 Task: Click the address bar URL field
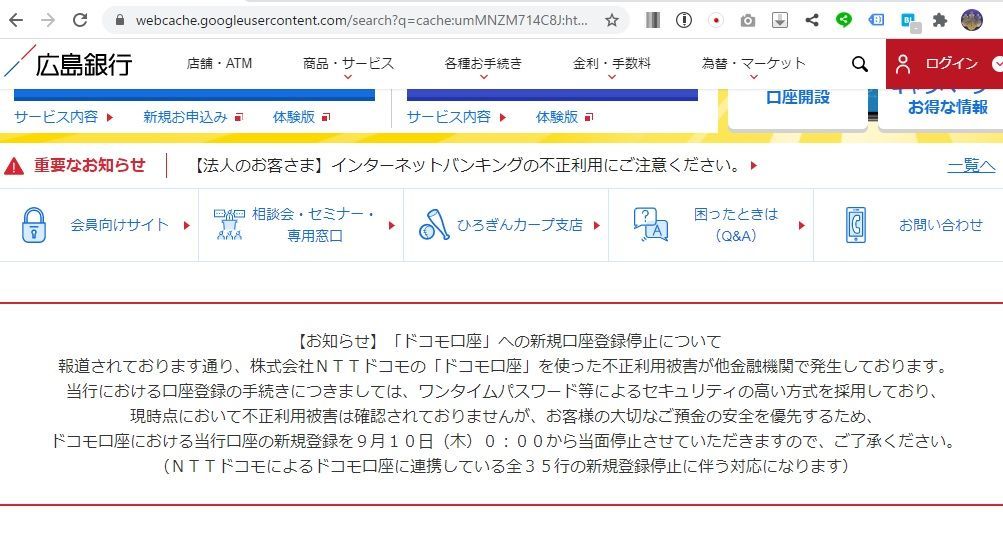361,20
